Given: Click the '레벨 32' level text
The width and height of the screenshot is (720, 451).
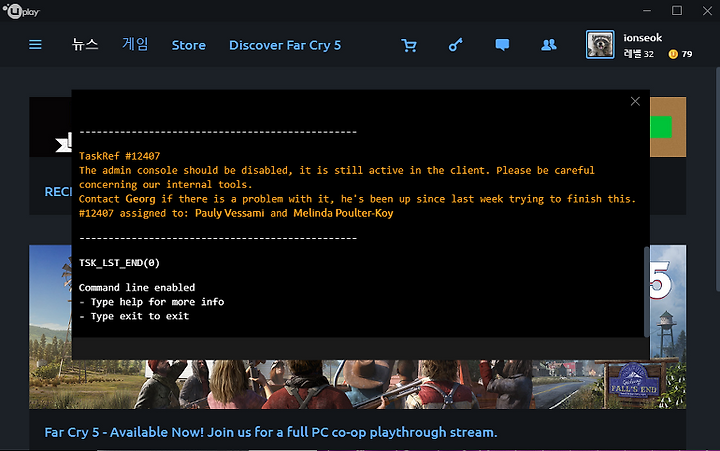Looking at the screenshot, I should tap(638, 54).
